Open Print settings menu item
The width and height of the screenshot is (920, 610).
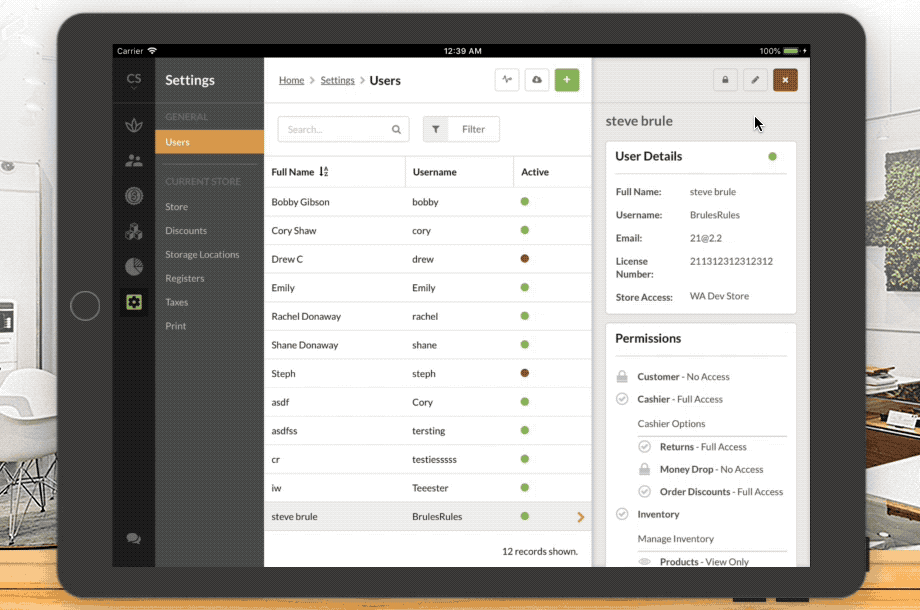coord(175,326)
